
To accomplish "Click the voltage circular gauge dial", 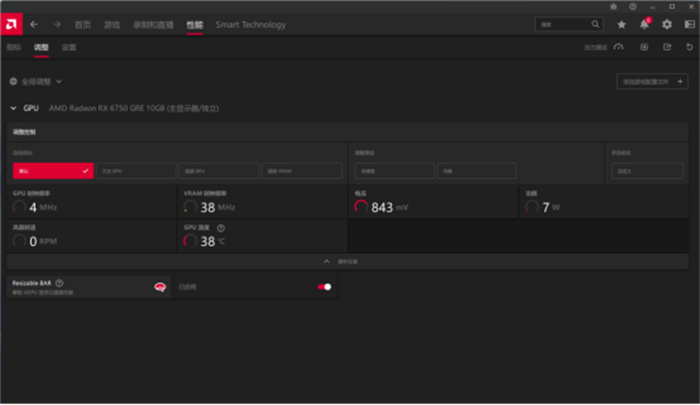I will pyautogui.click(x=361, y=207).
